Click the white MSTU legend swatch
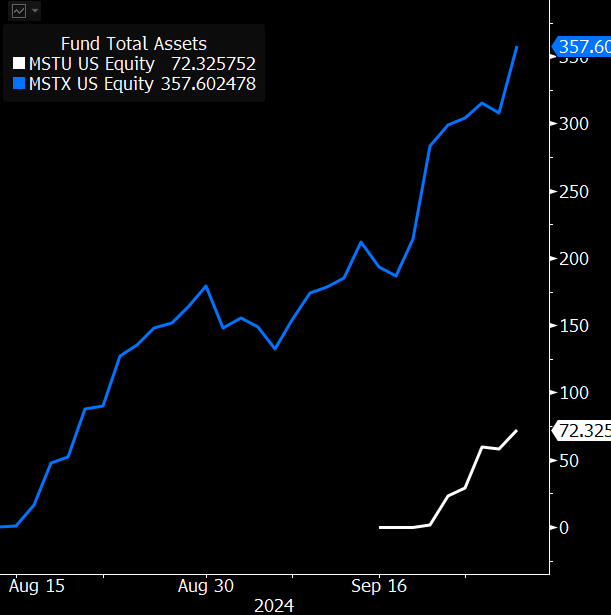Screen dimensions: 611x615 point(19,63)
